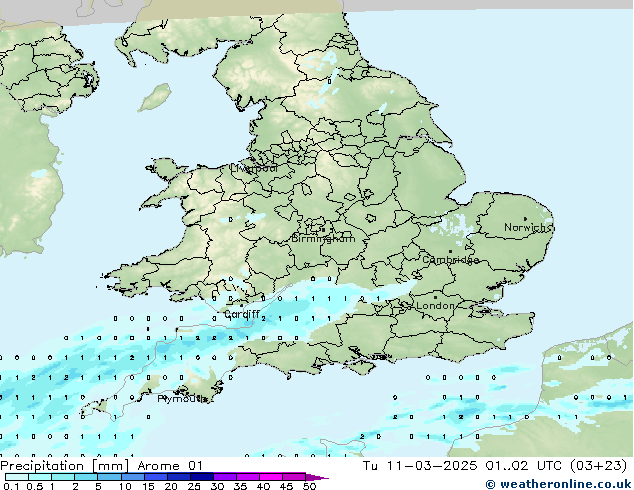Click the Birmingham city label

(x=323, y=239)
